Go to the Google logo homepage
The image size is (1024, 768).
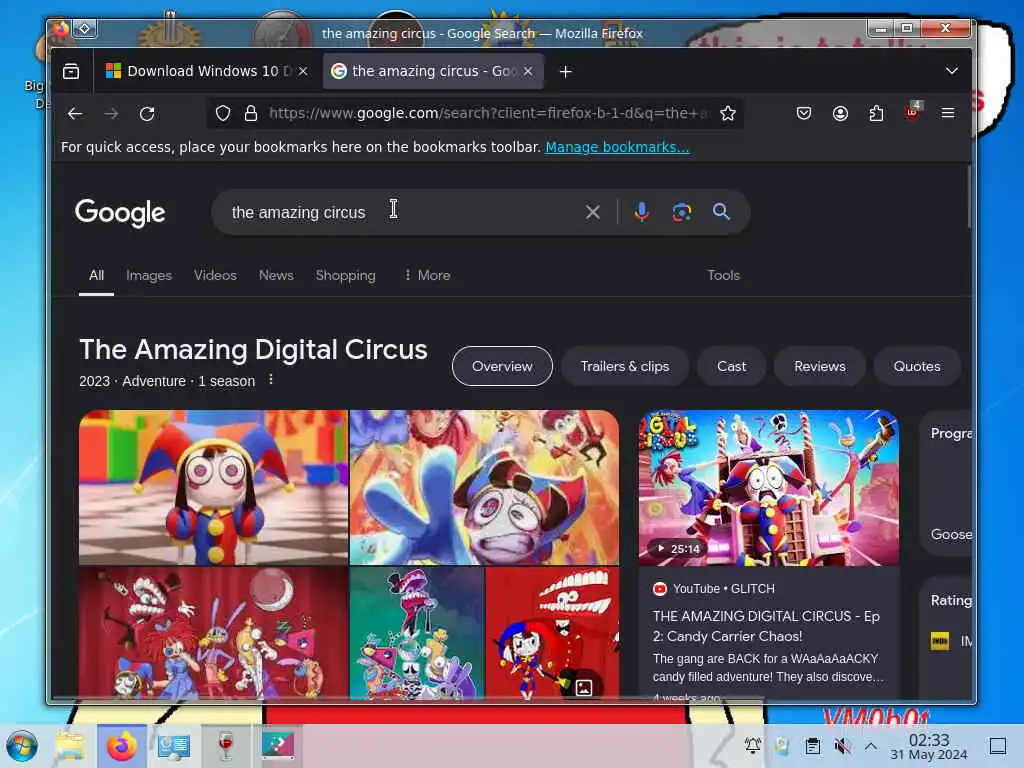(120, 212)
